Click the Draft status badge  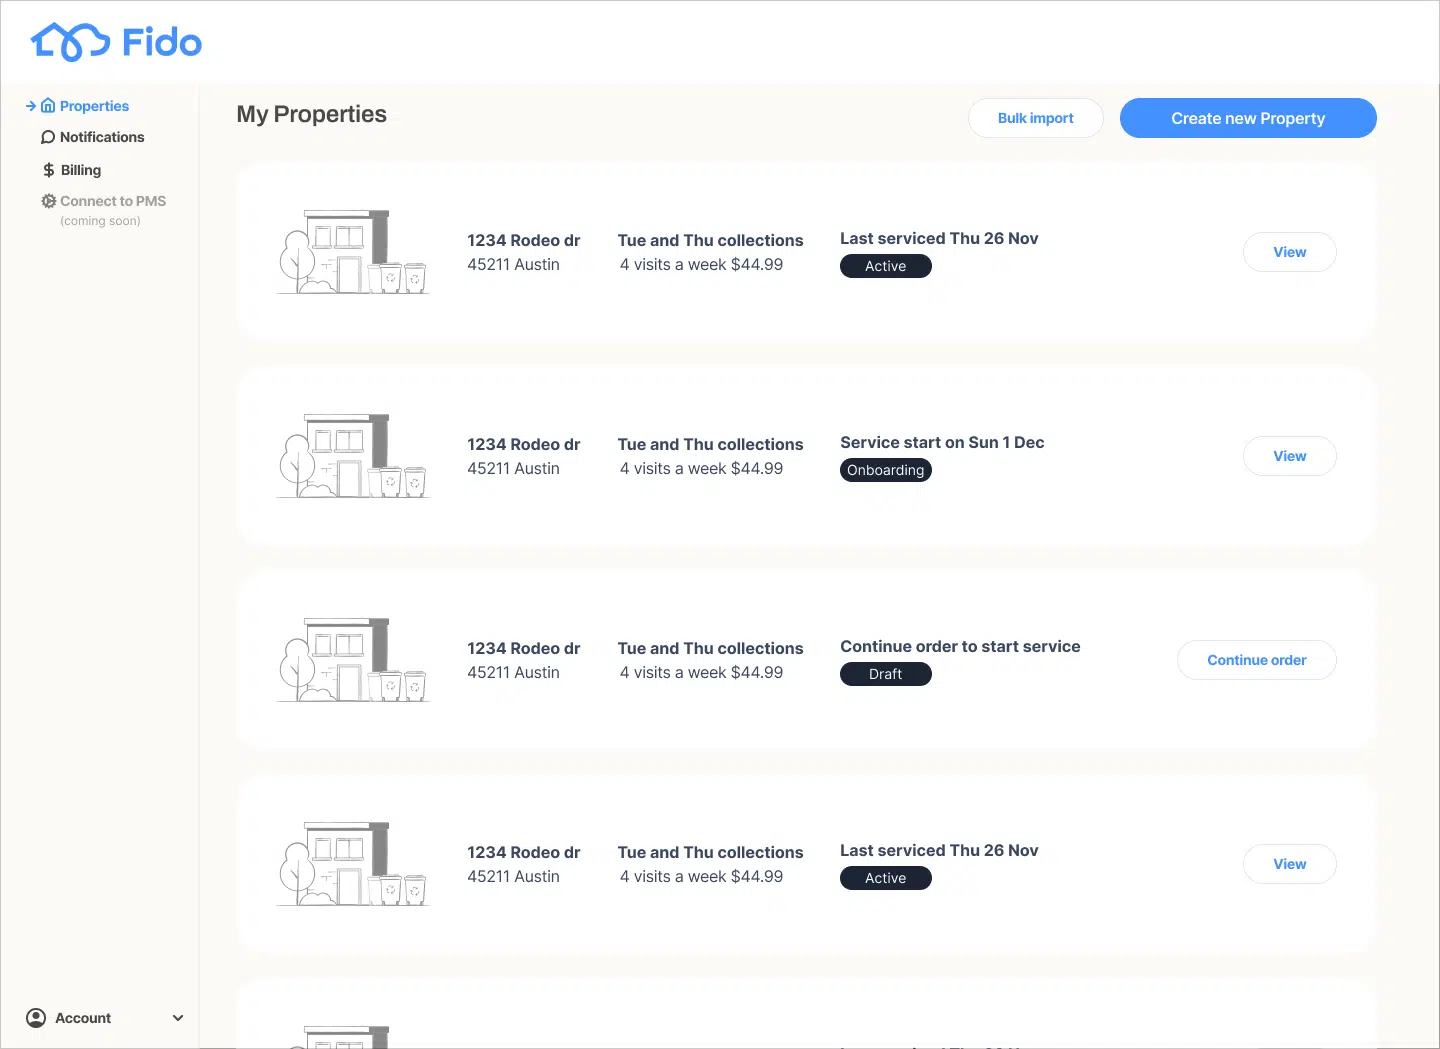(x=885, y=674)
